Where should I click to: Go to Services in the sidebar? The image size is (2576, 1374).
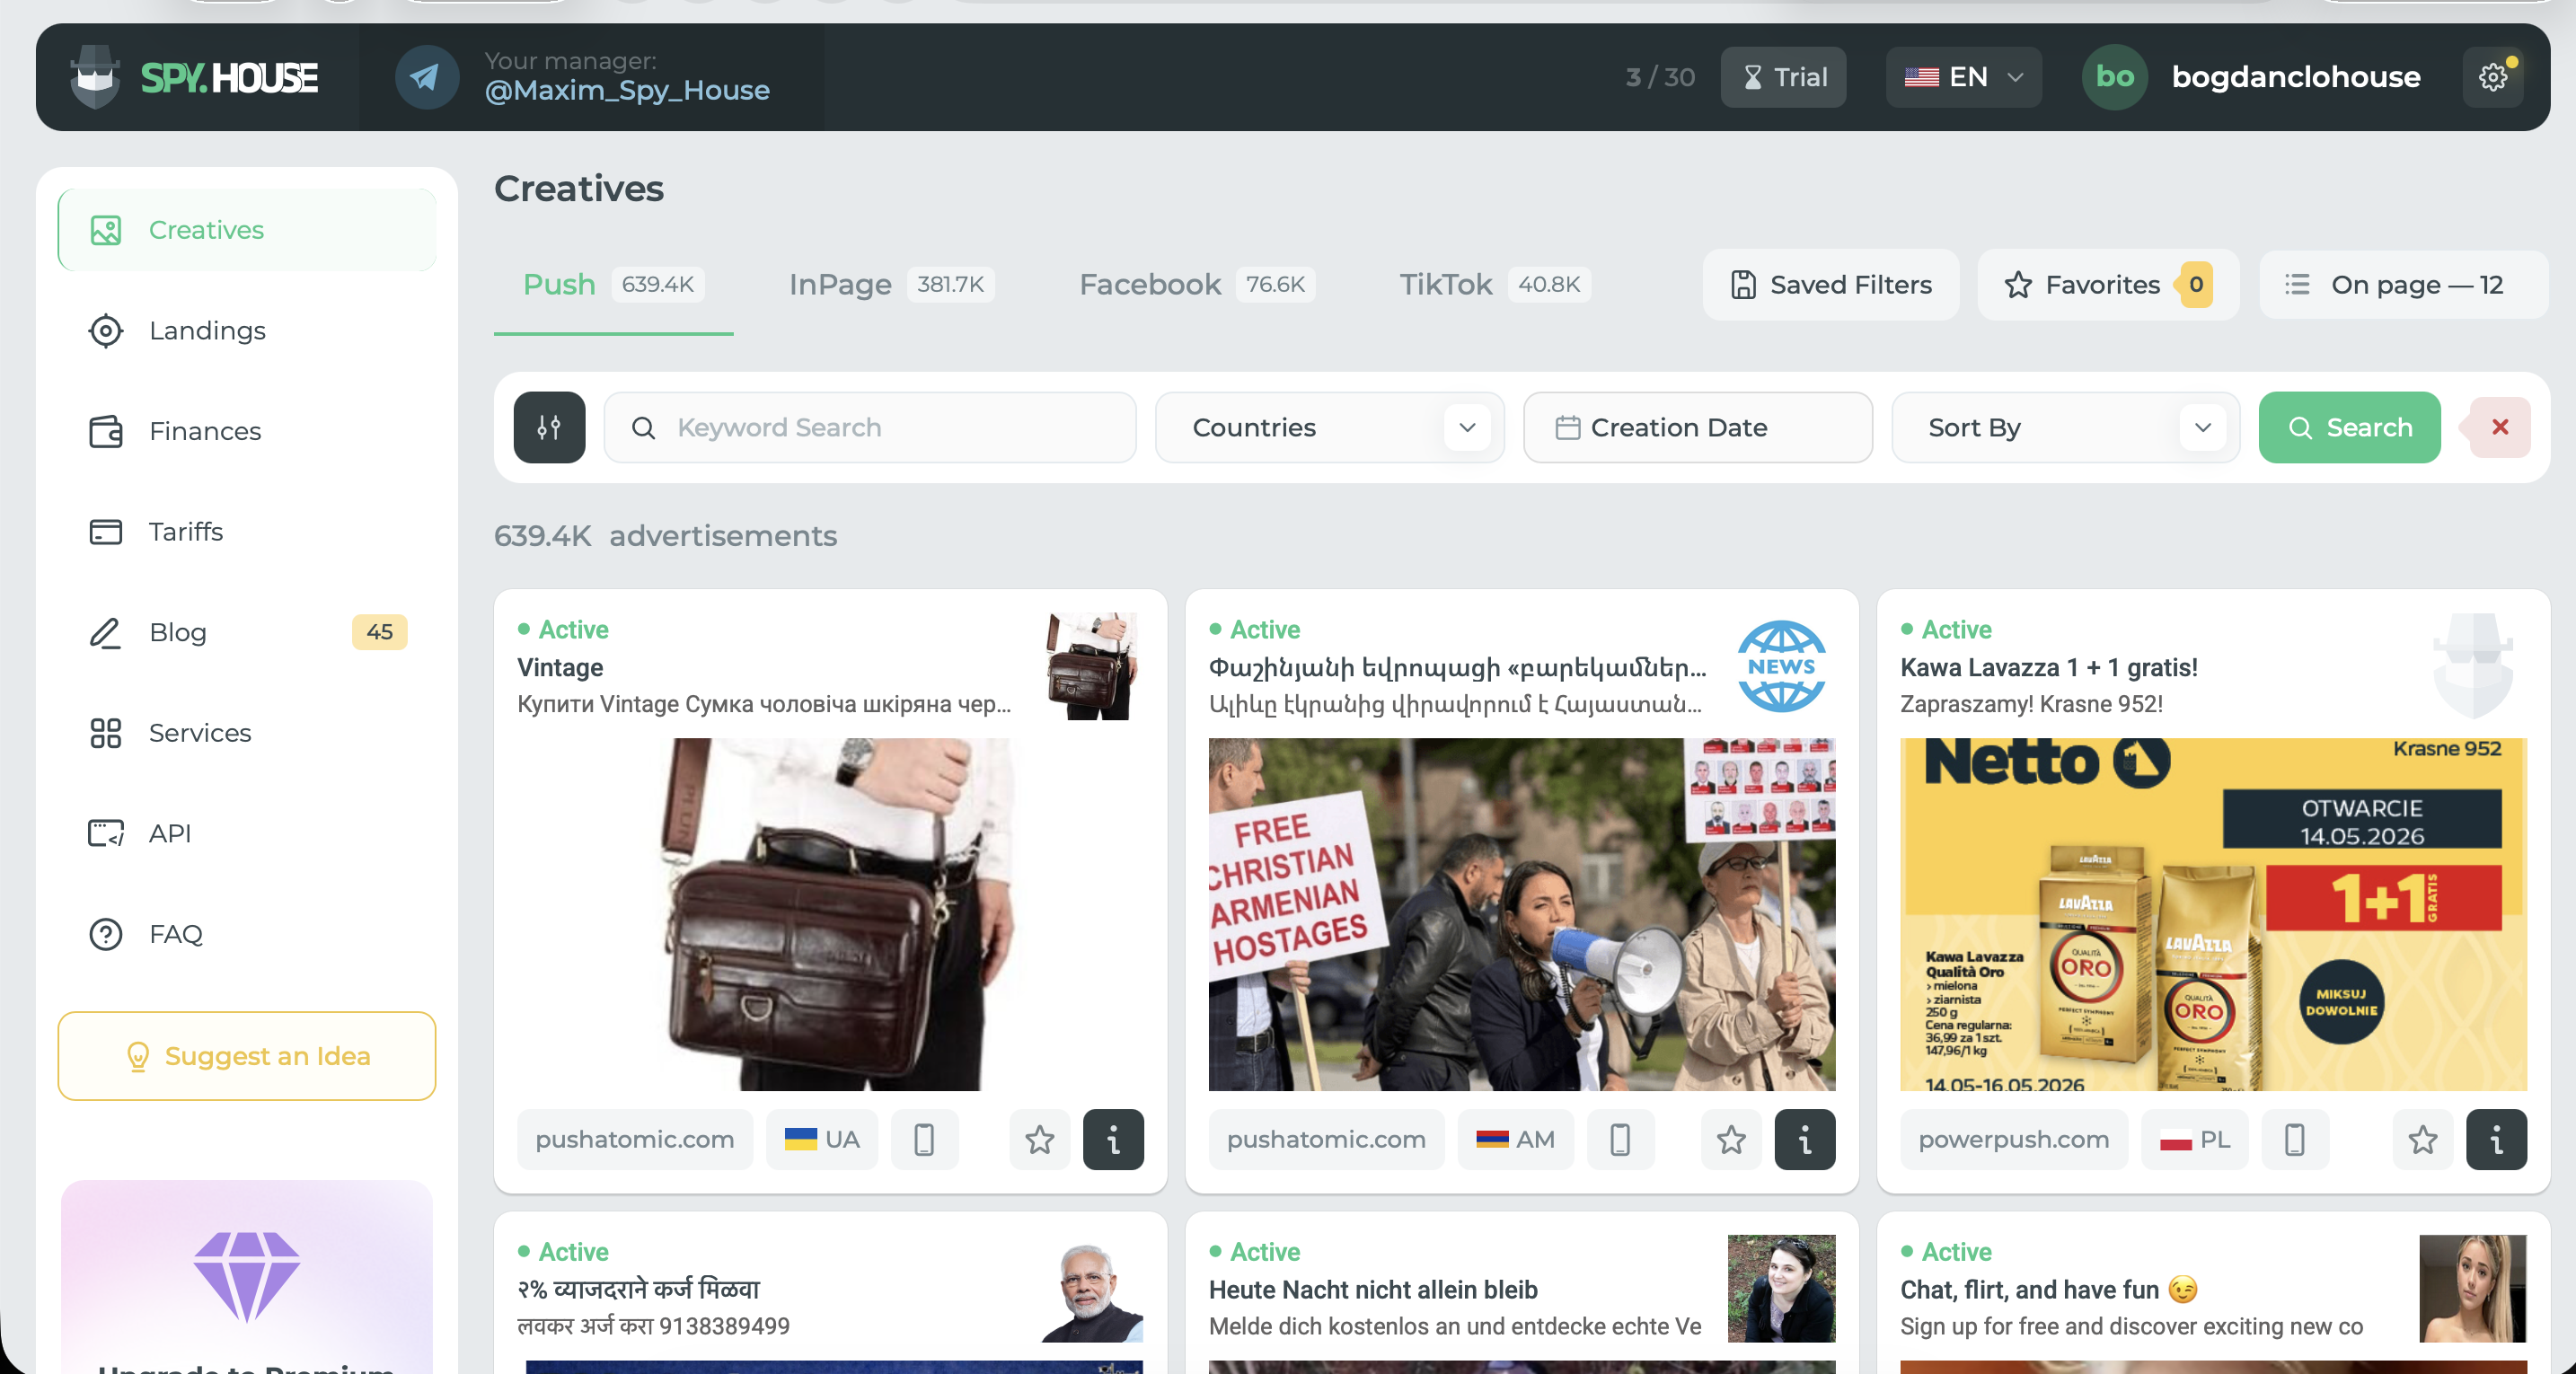point(247,733)
